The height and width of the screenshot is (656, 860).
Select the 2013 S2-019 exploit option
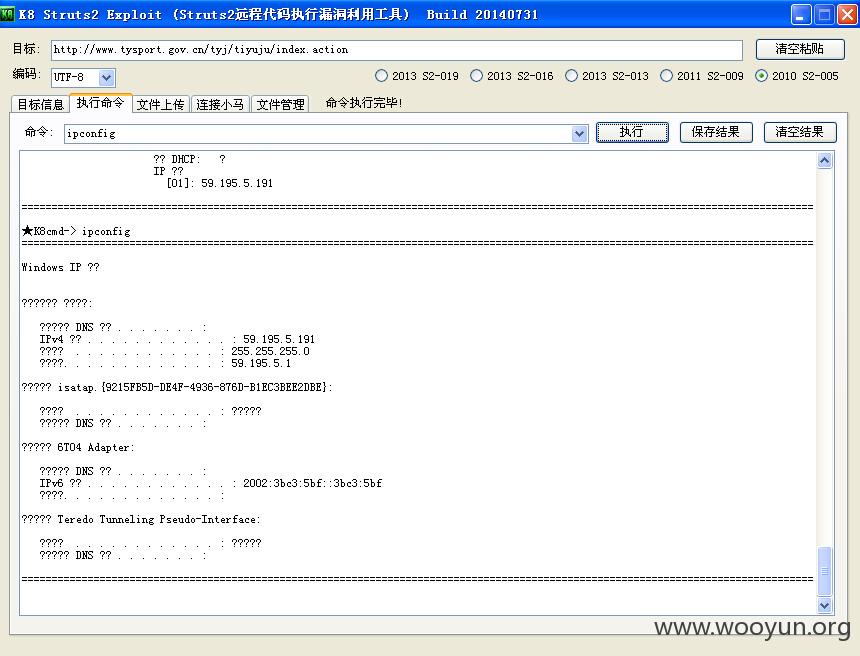(417, 76)
